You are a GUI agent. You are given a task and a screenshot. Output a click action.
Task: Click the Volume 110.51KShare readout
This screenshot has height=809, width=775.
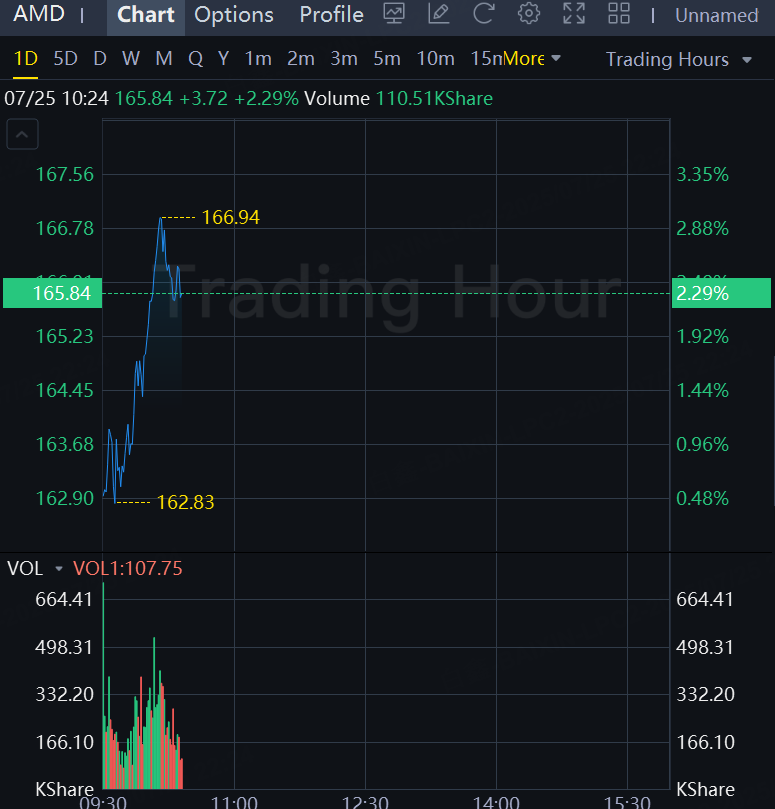click(398, 99)
